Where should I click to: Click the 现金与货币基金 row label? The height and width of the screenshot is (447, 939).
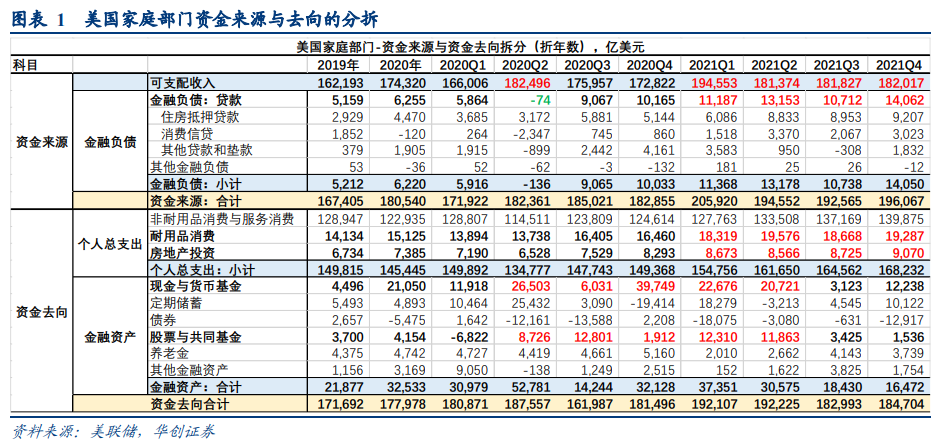[x=194, y=286]
